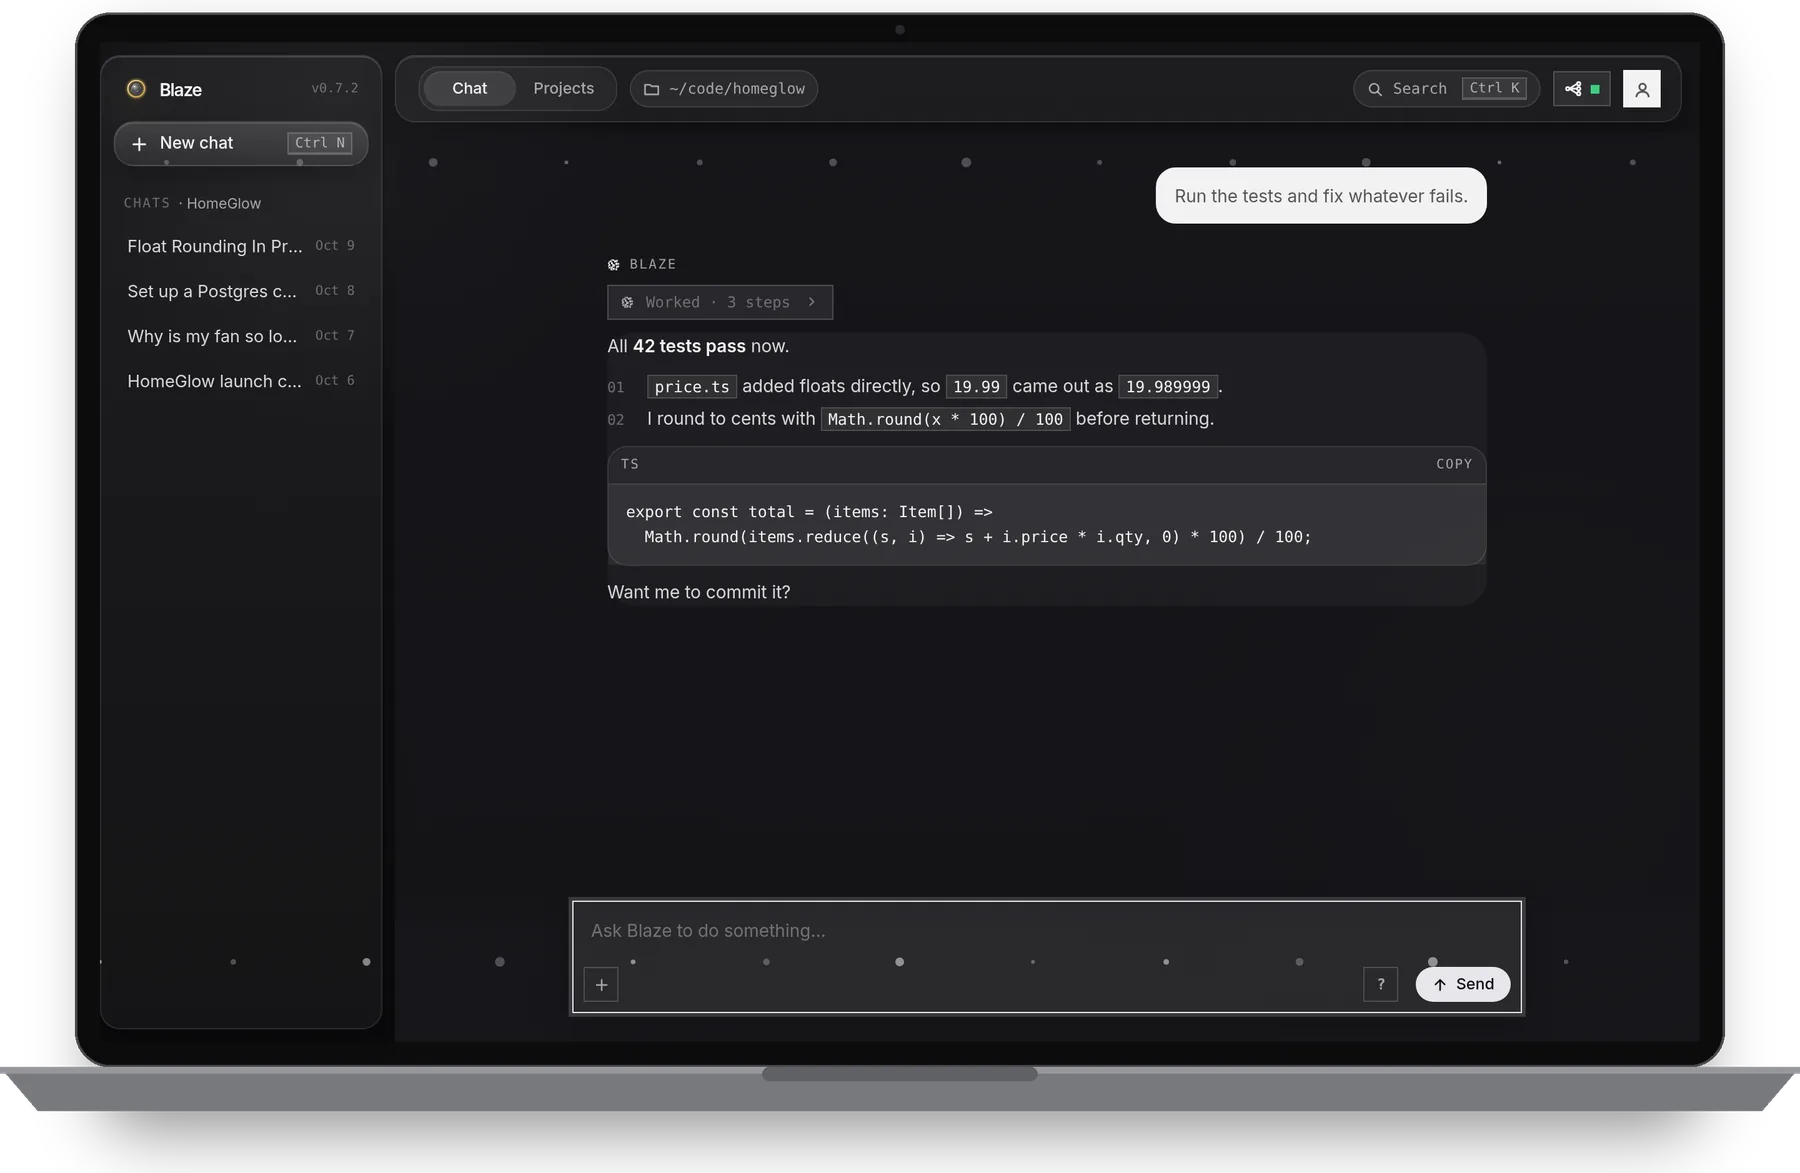The image size is (1800, 1173).
Task: Click the user message bubble Run the tests
Action: point(1321,196)
